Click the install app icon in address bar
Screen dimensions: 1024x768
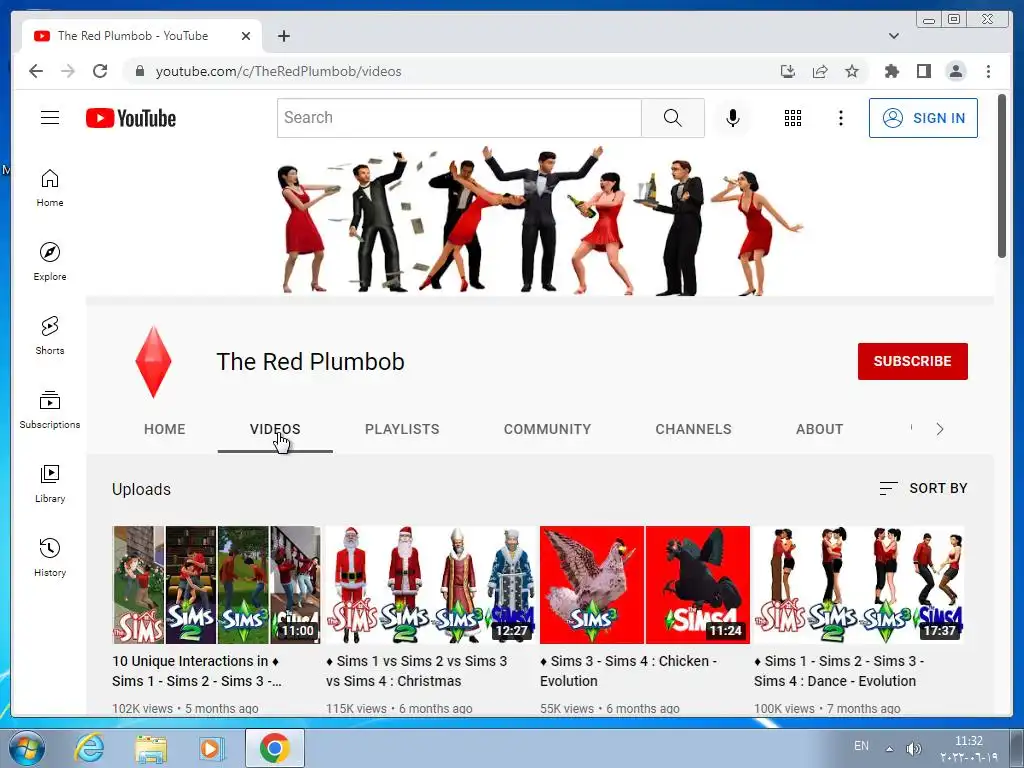coord(788,71)
